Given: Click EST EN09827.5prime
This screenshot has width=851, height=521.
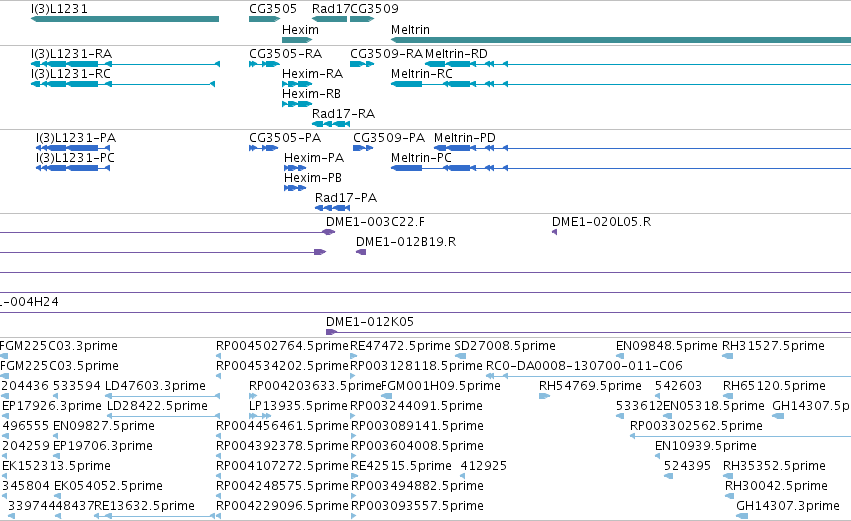Looking at the screenshot, I should click(104, 426).
